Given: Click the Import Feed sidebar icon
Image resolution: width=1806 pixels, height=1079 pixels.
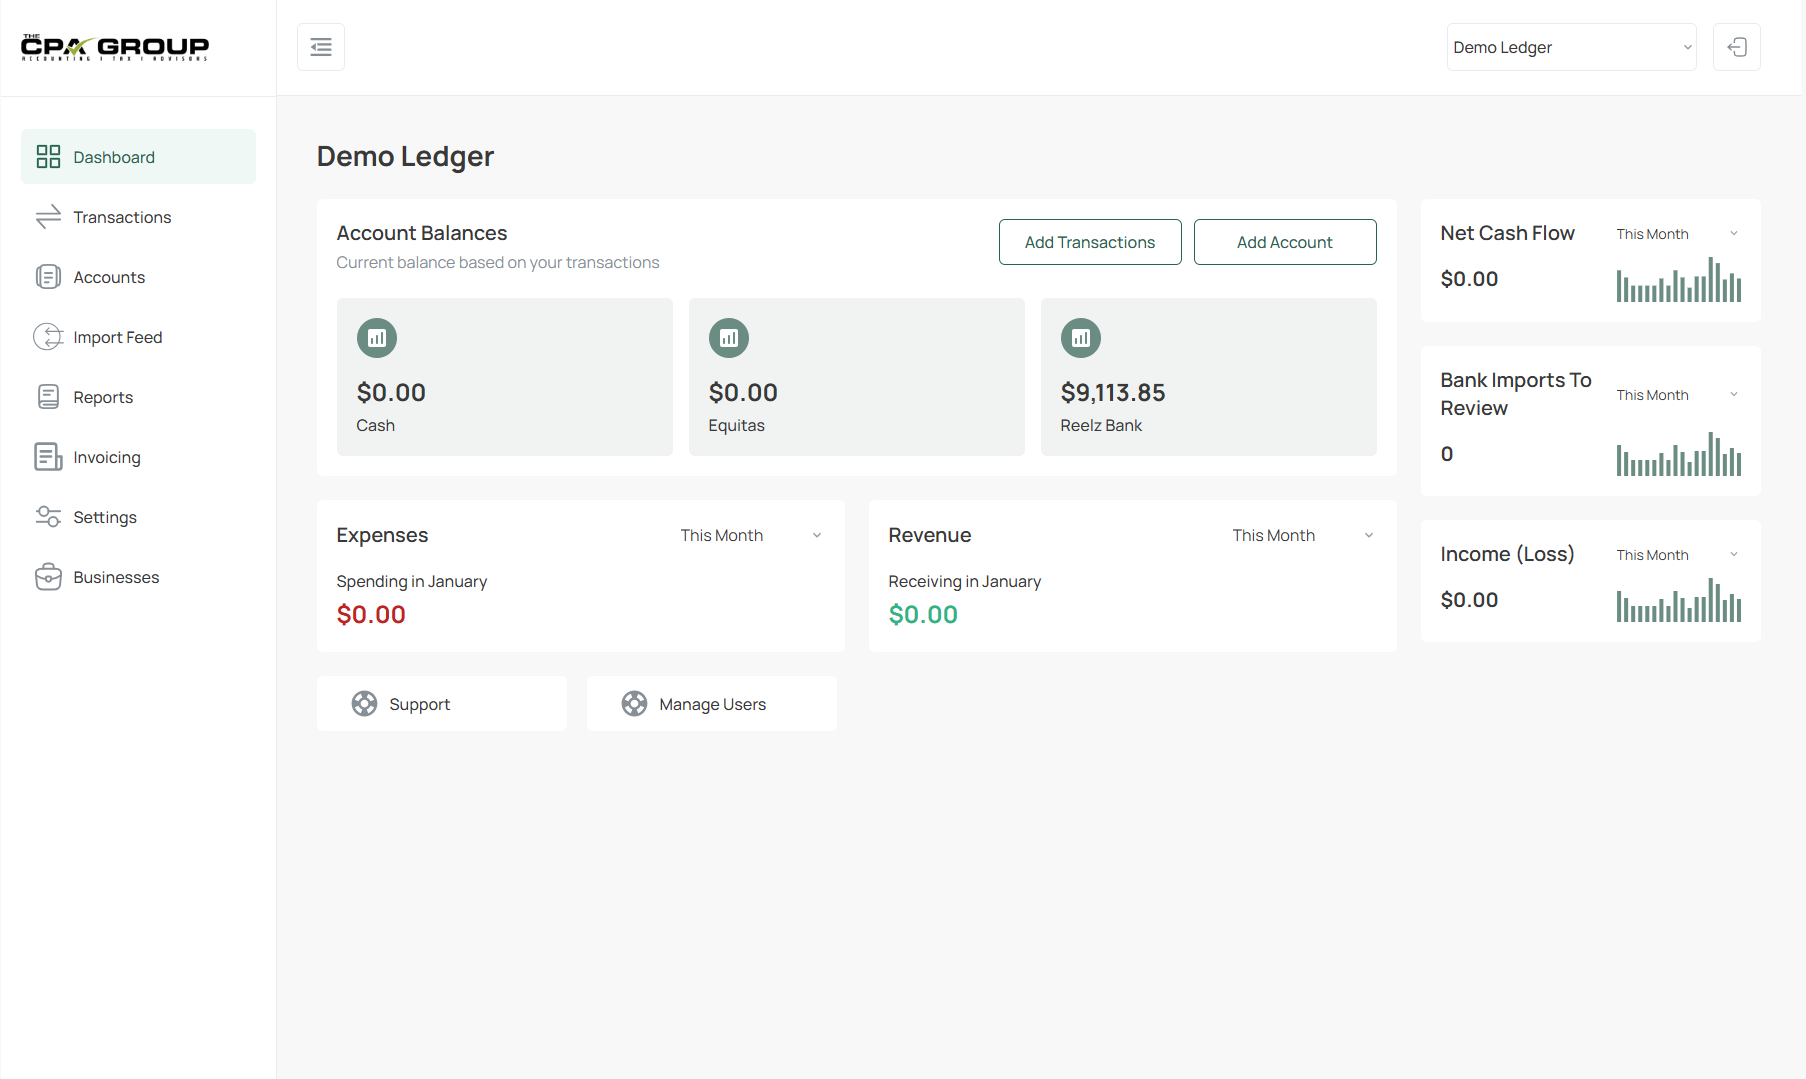Looking at the screenshot, I should click(48, 337).
